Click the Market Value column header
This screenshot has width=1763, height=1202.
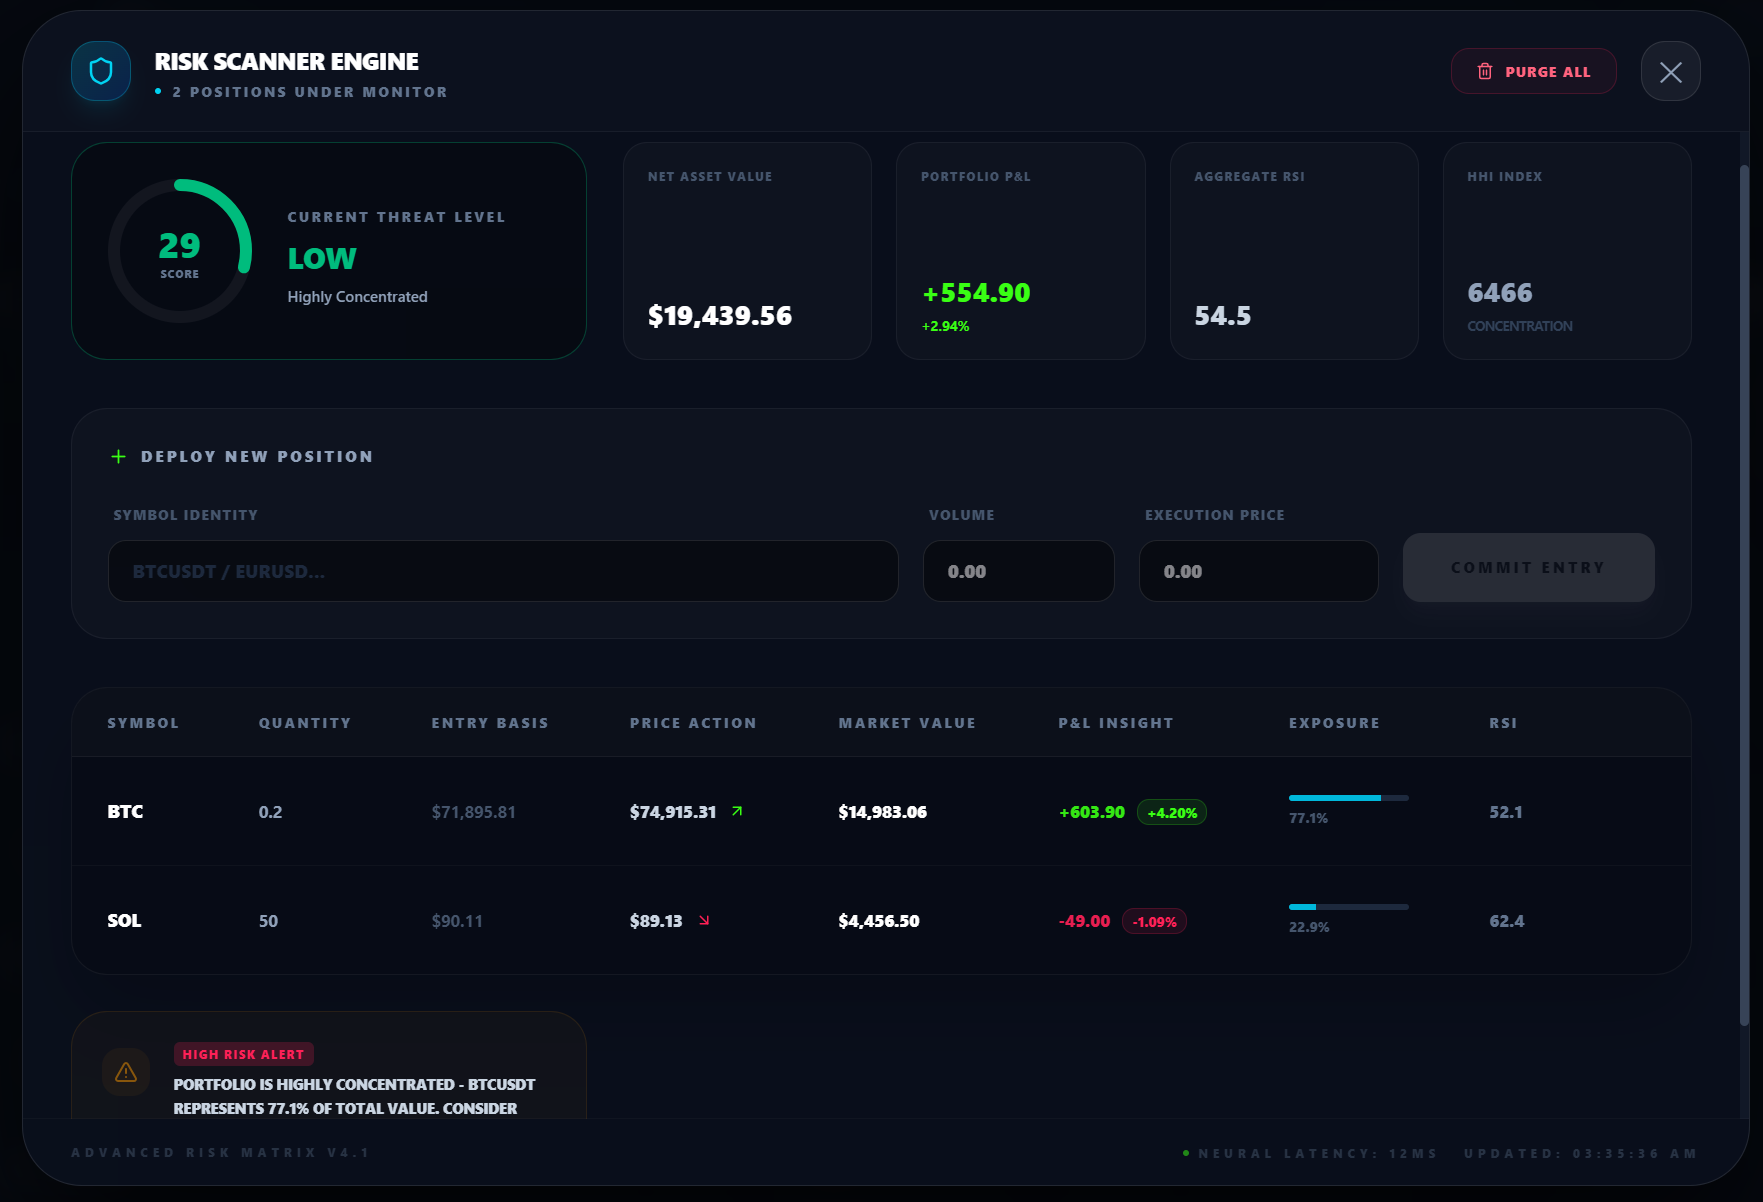click(x=907, y=723)
